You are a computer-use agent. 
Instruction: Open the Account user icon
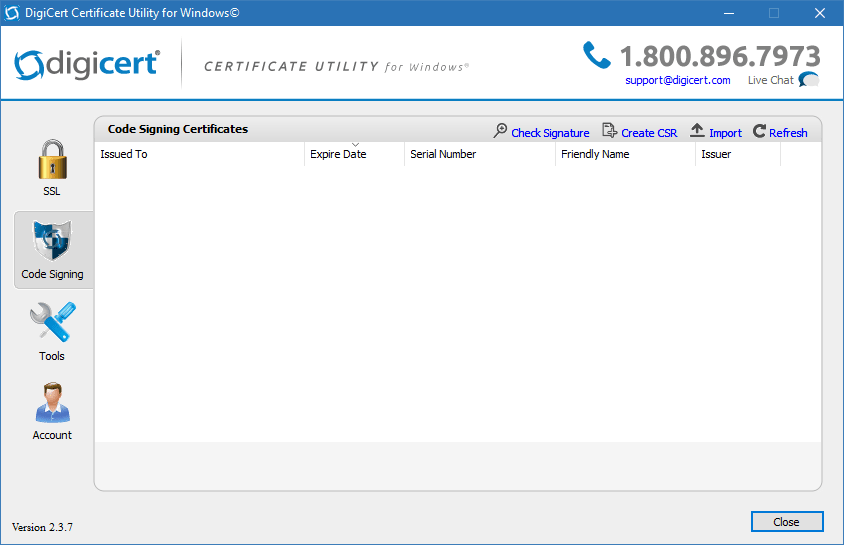(x=52, y=402)
